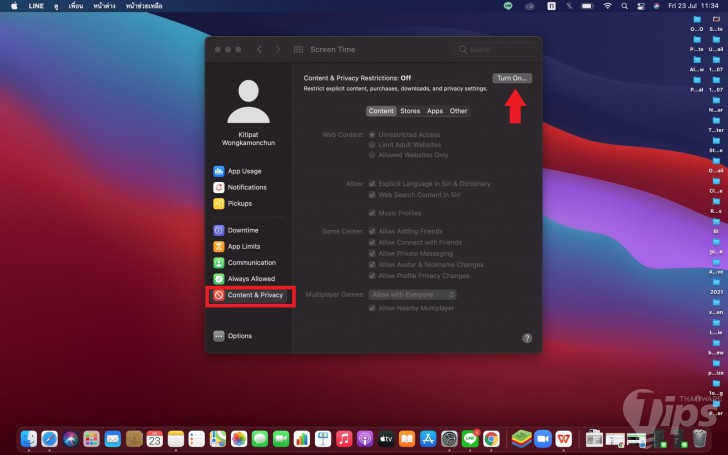Click the date and time in menu bar
The image size is (728, 455).
pos(693,6)
